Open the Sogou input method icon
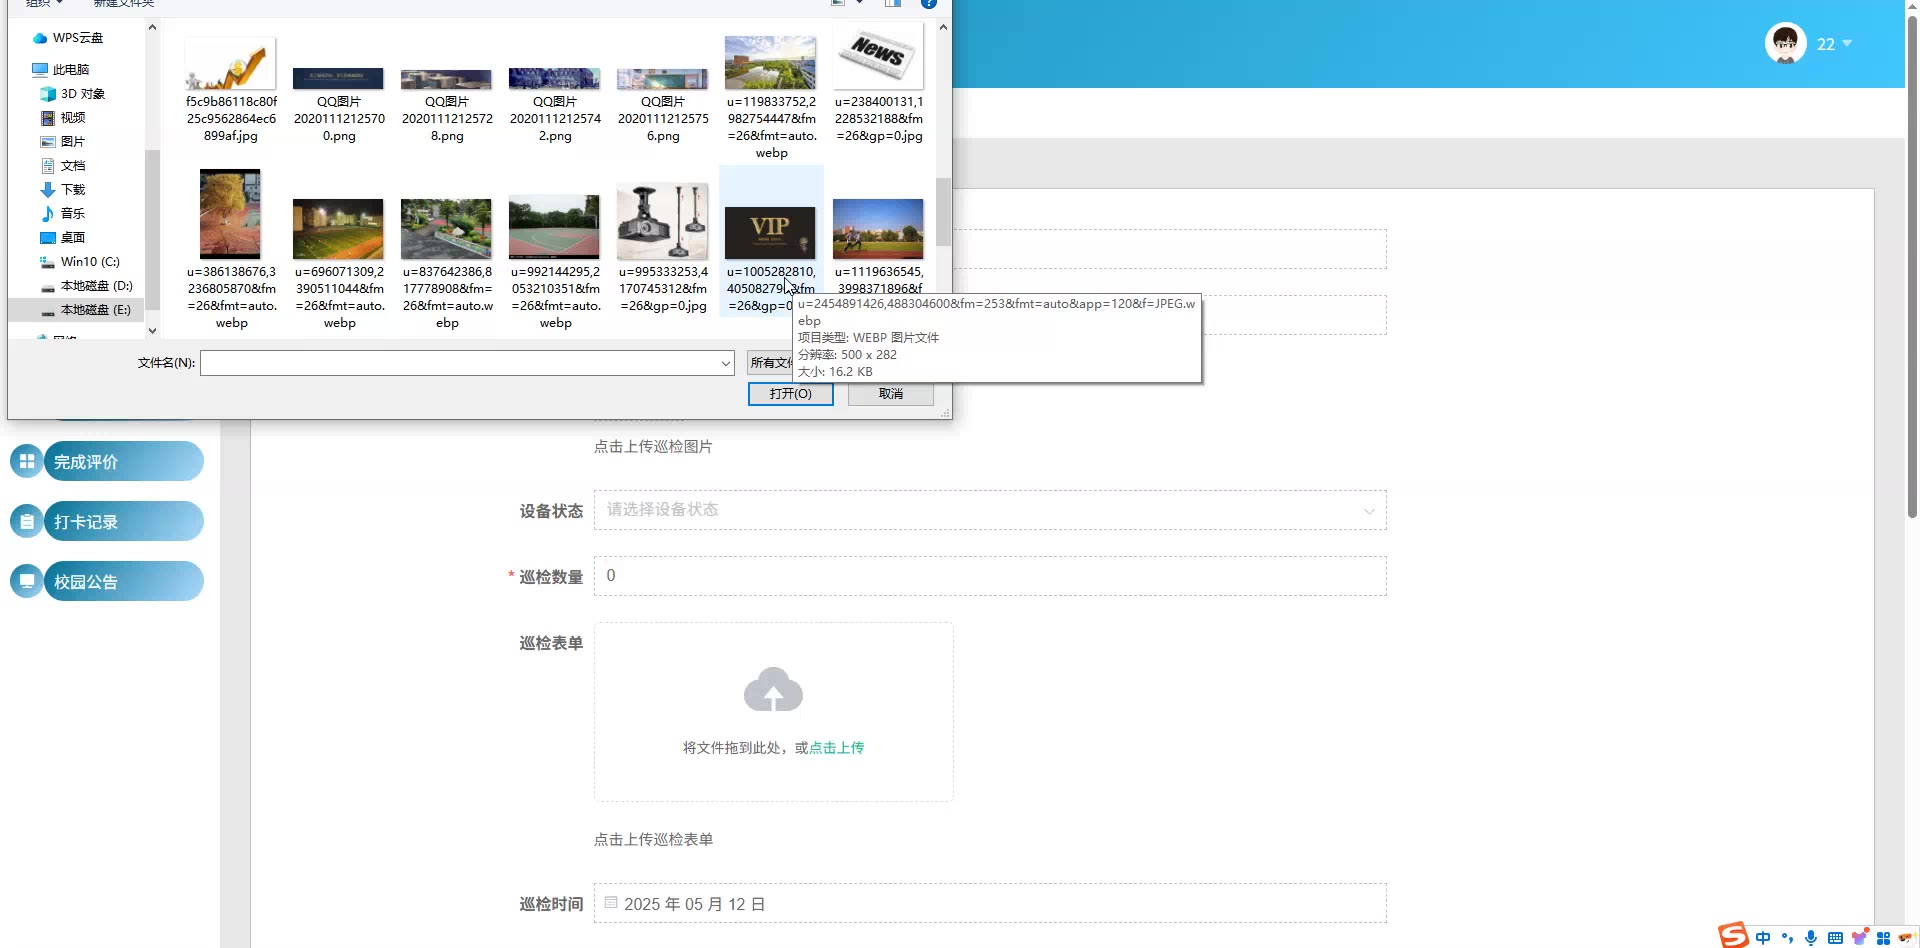 (x=1733, y=935)
